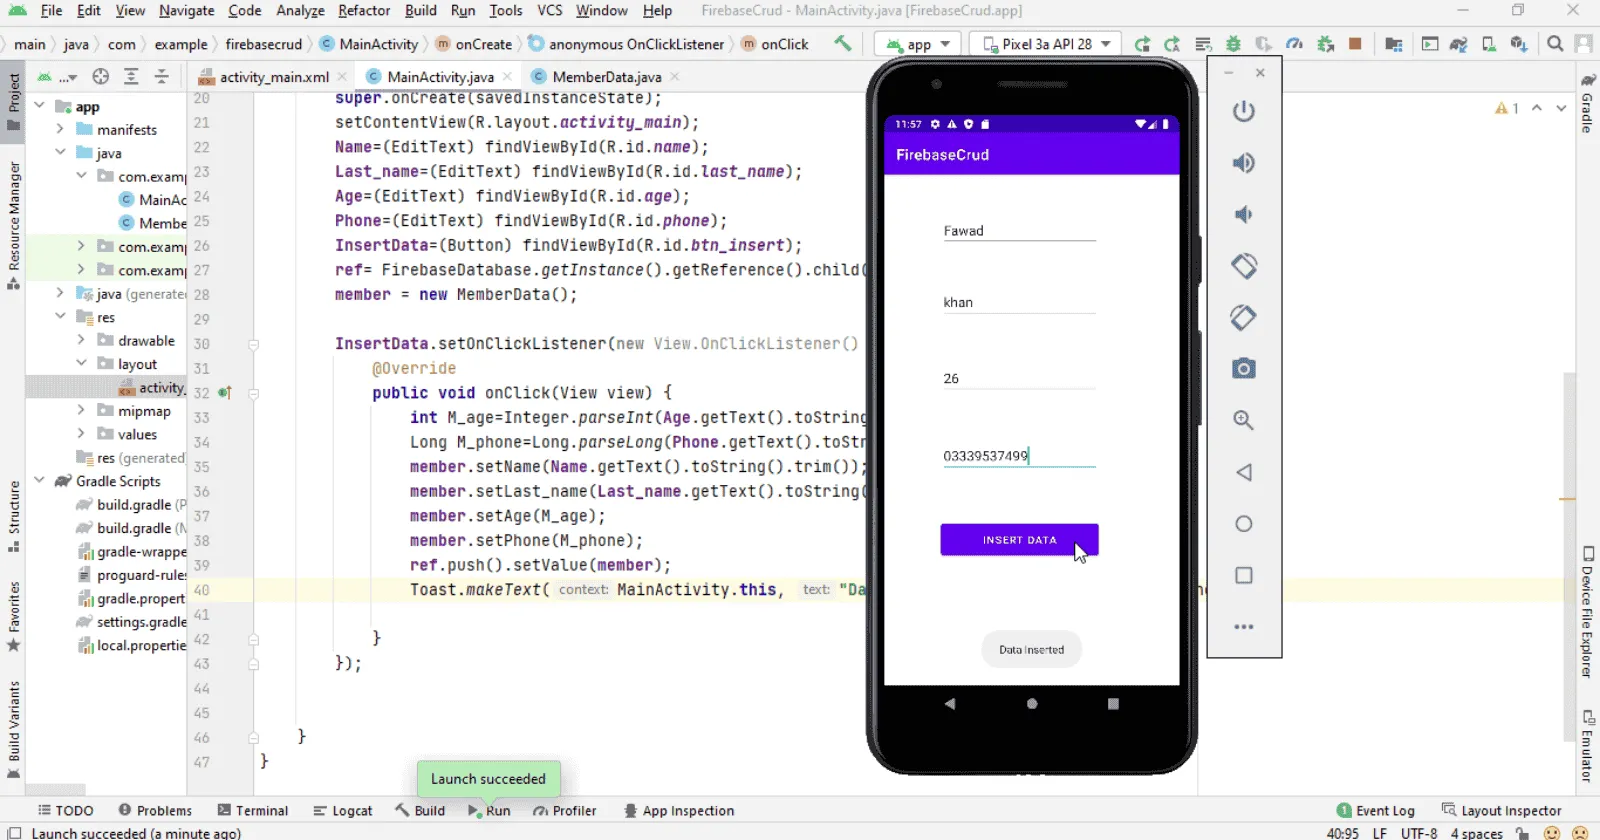
Task: Click the Rerun app icon
Action: tap(1142, 44)
